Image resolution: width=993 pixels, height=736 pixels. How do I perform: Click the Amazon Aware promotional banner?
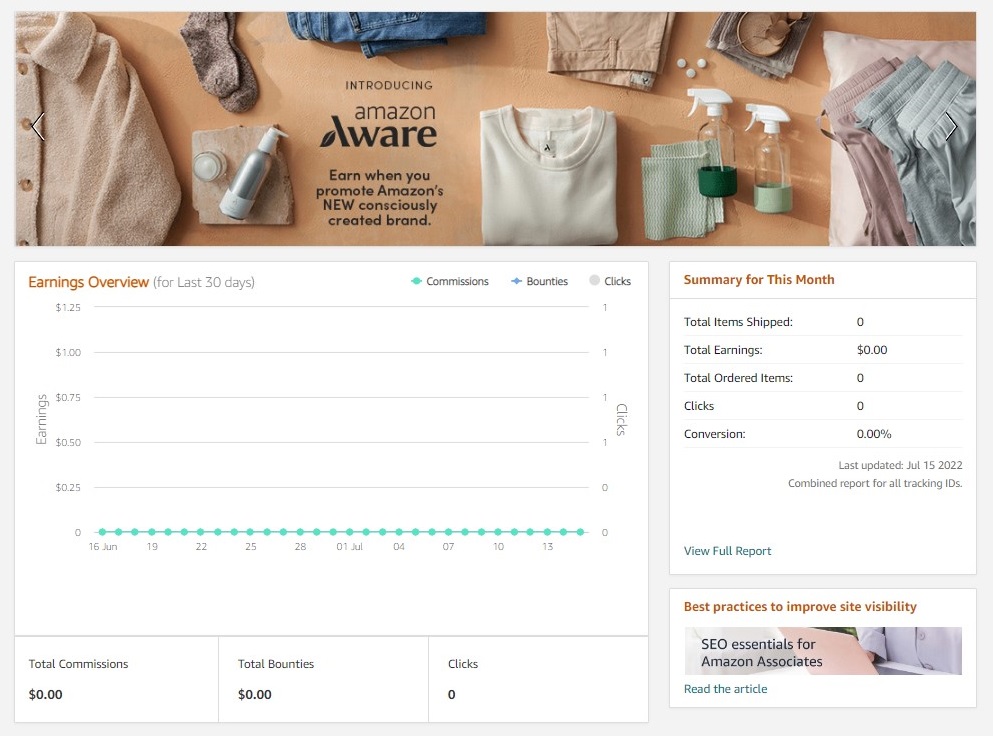click(495, 129)
